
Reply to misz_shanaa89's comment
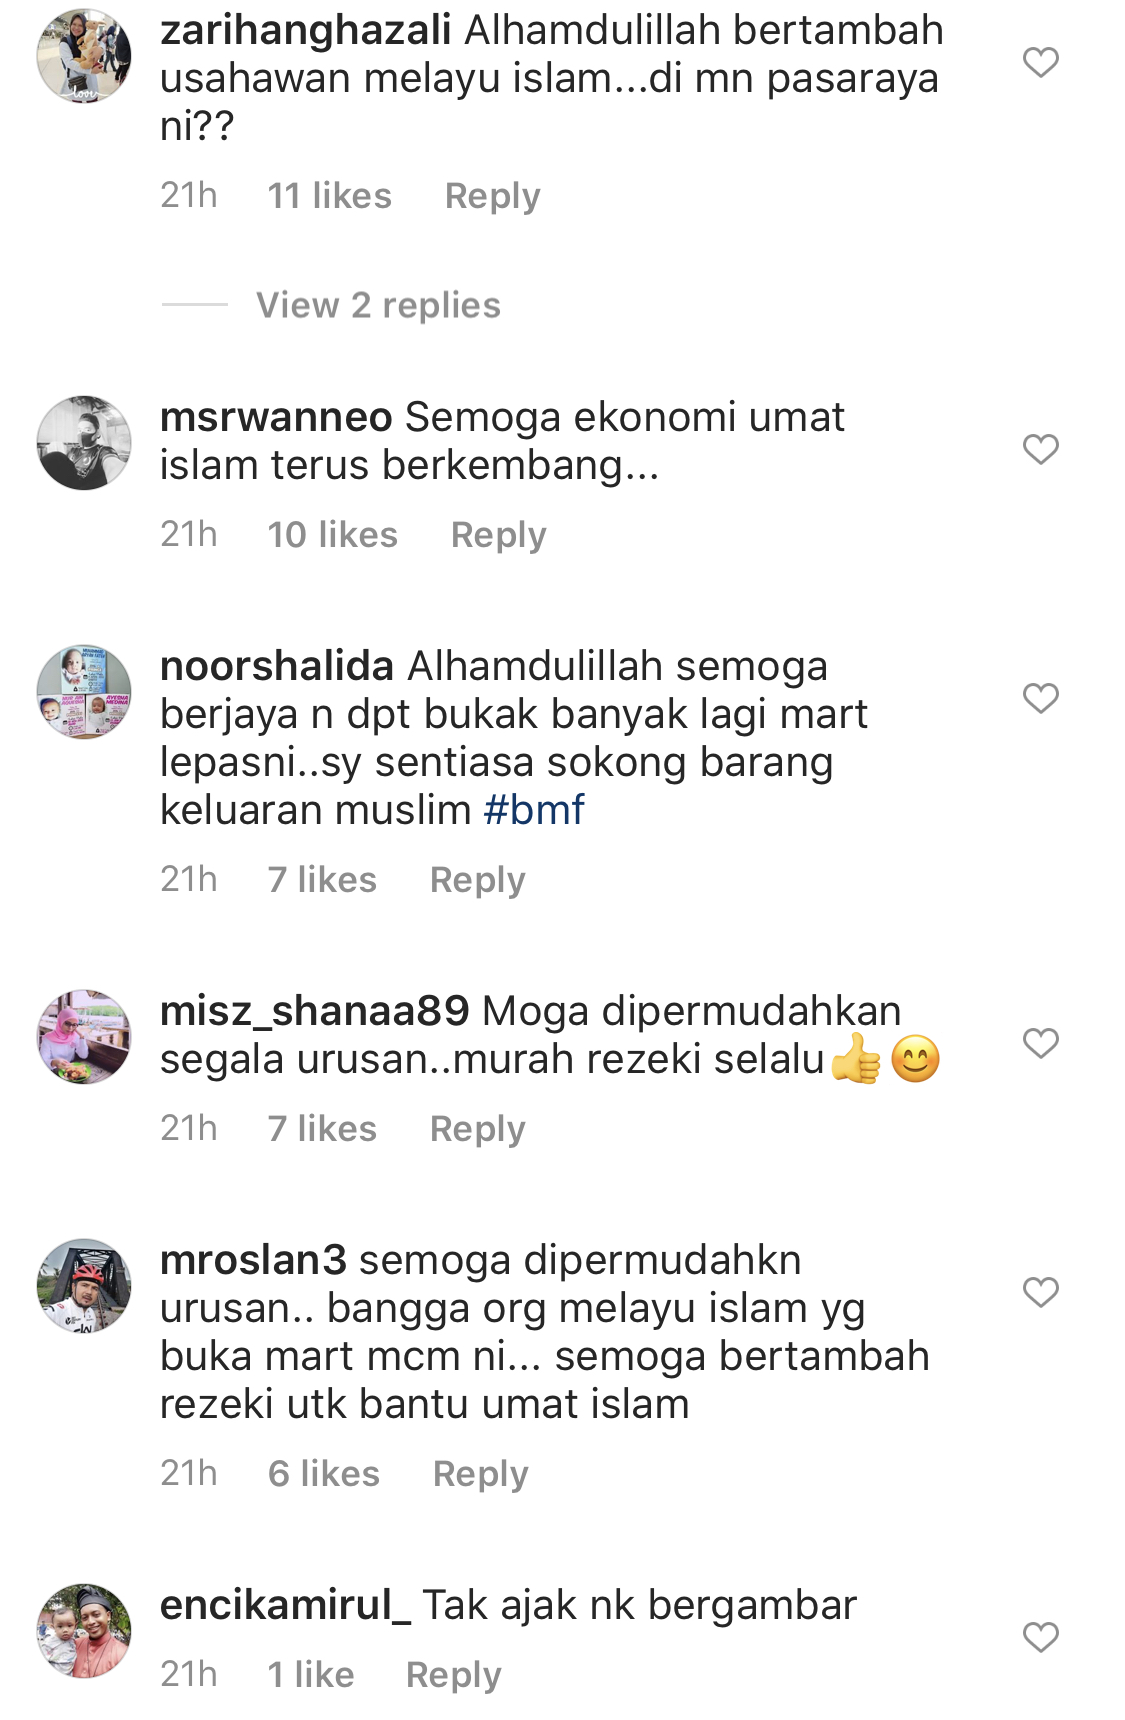point(478,1129)
